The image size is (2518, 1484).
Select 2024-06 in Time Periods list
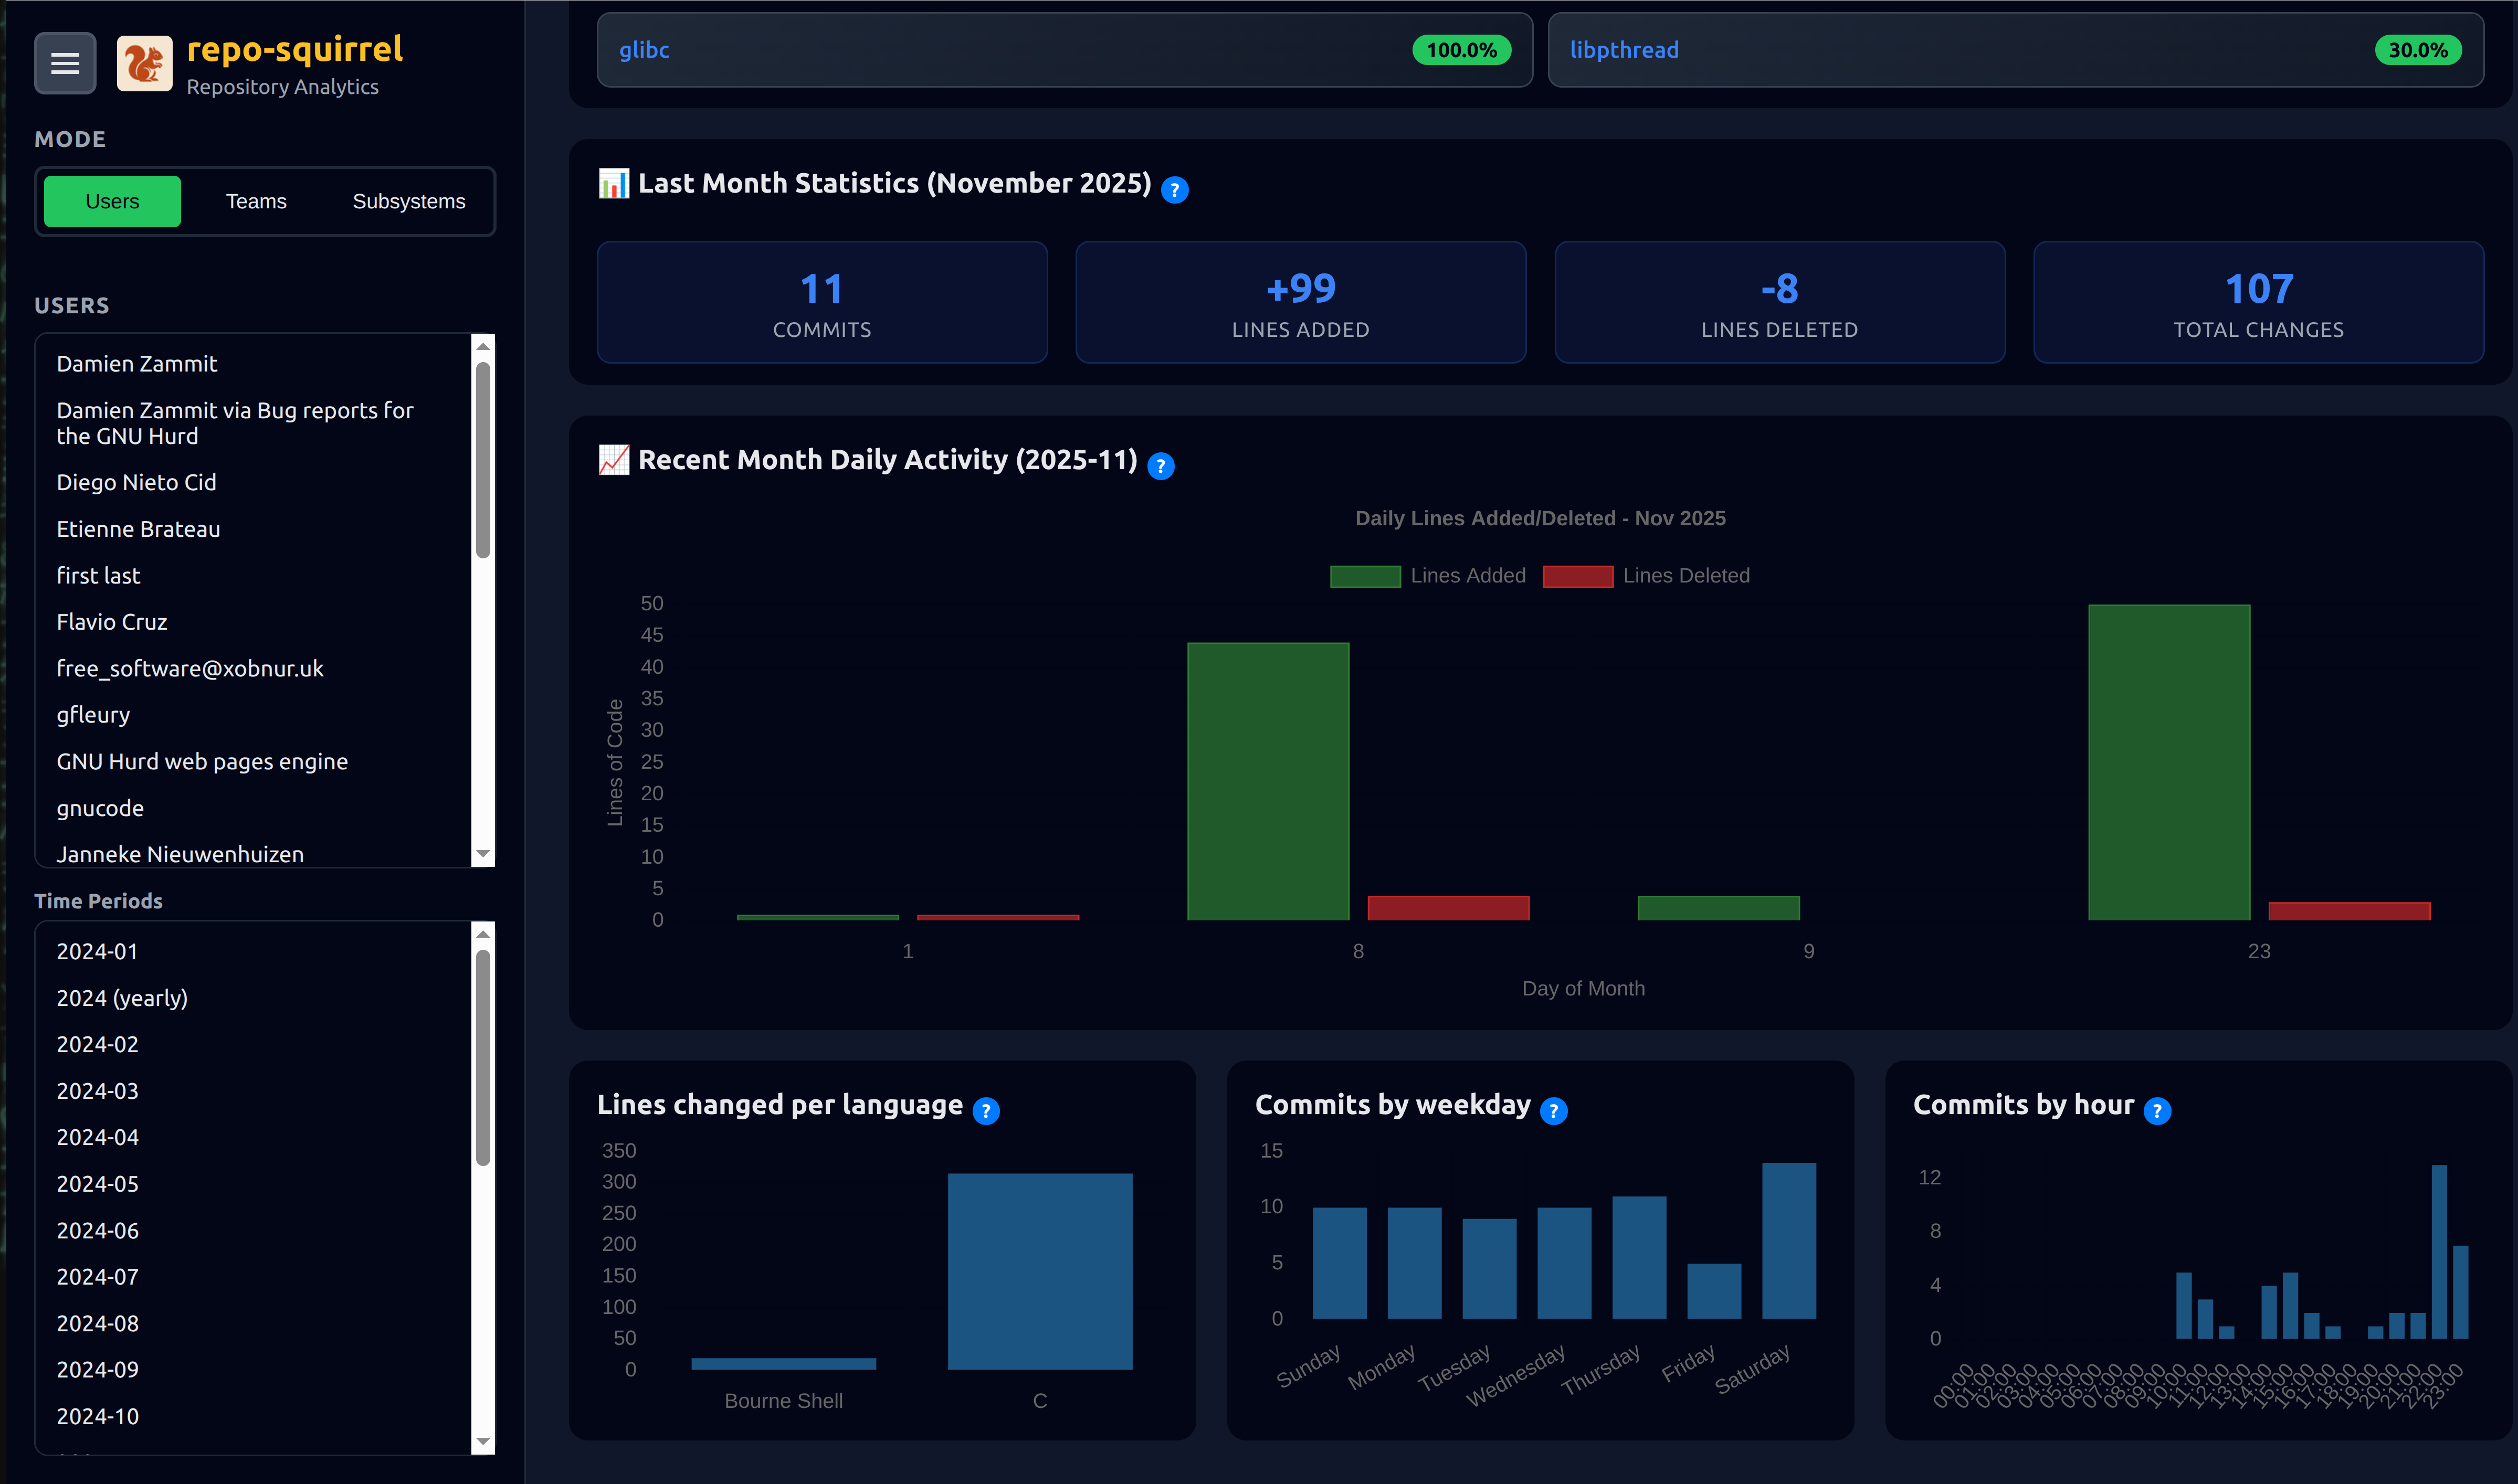pyautogui.click(x=98, y=1230)
